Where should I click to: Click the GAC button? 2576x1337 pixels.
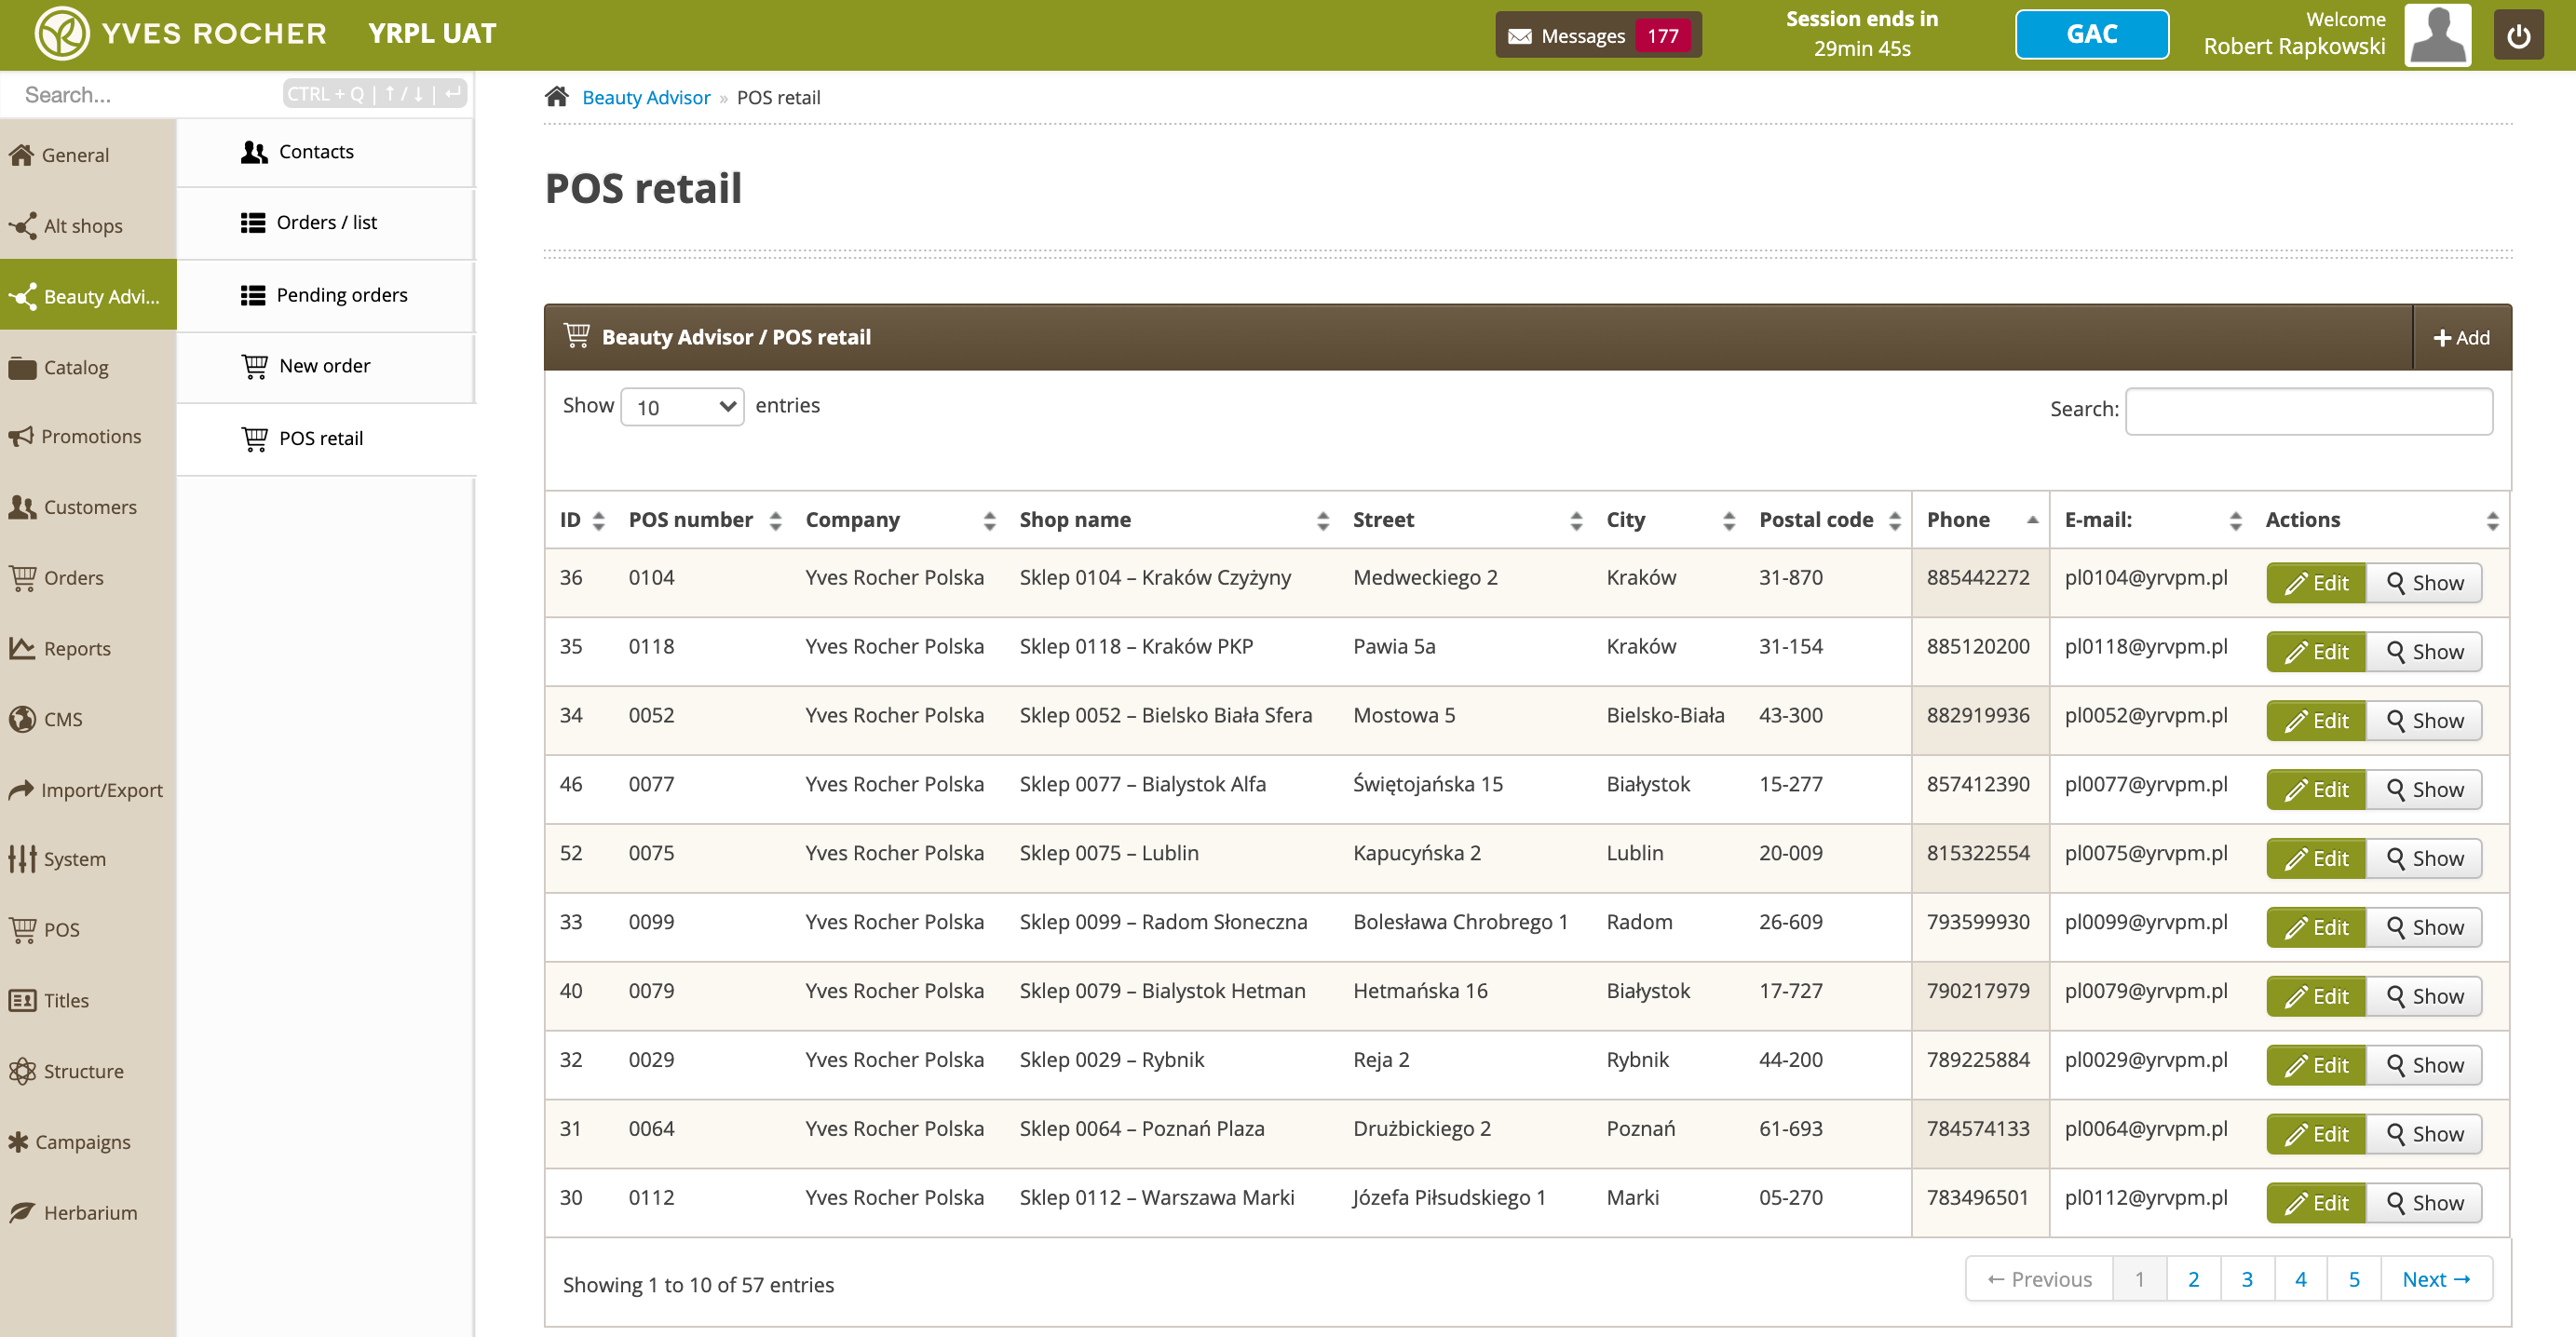tap(2092, 34)
